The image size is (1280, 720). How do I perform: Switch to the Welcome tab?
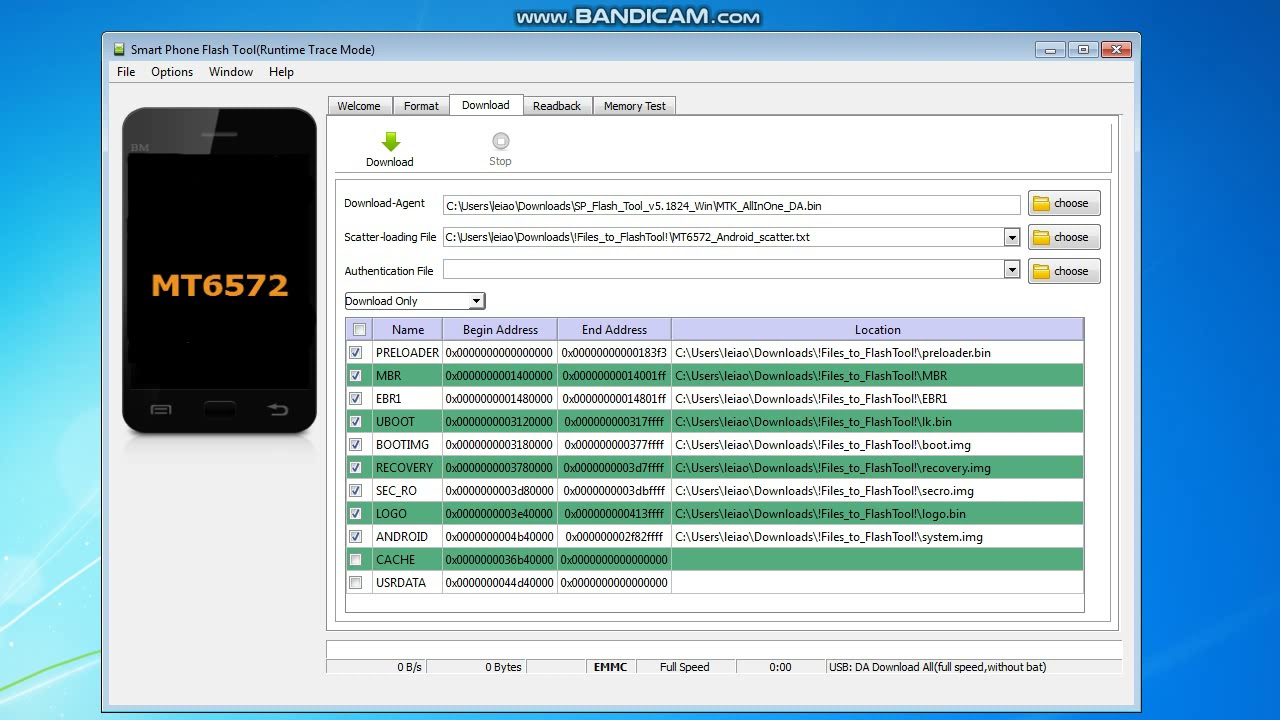tap(359, 106)
